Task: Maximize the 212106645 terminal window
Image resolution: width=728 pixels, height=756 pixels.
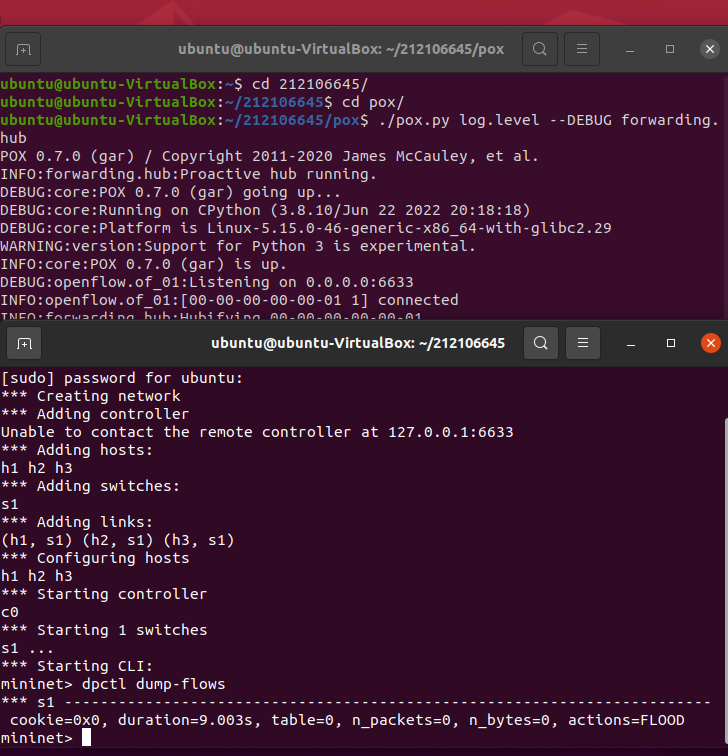Action: pyautogui.click(x=671, y=343)
